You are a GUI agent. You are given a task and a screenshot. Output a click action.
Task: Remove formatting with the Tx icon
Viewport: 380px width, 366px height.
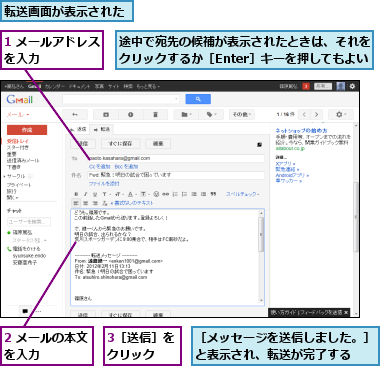pos(105,203)
